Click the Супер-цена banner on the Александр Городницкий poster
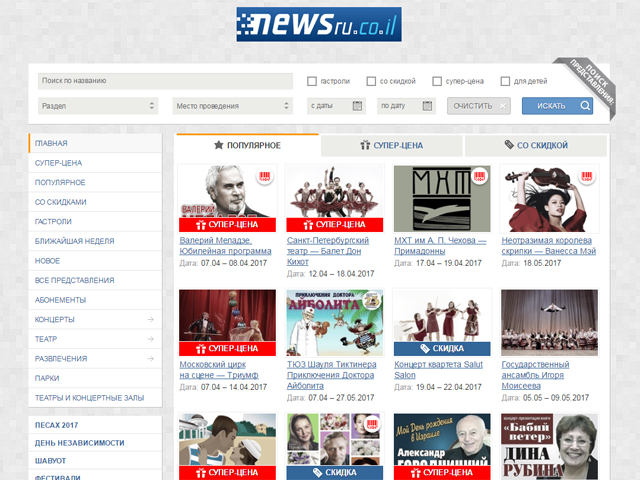This screenshot has height=480, width=640. click(442, 473)
